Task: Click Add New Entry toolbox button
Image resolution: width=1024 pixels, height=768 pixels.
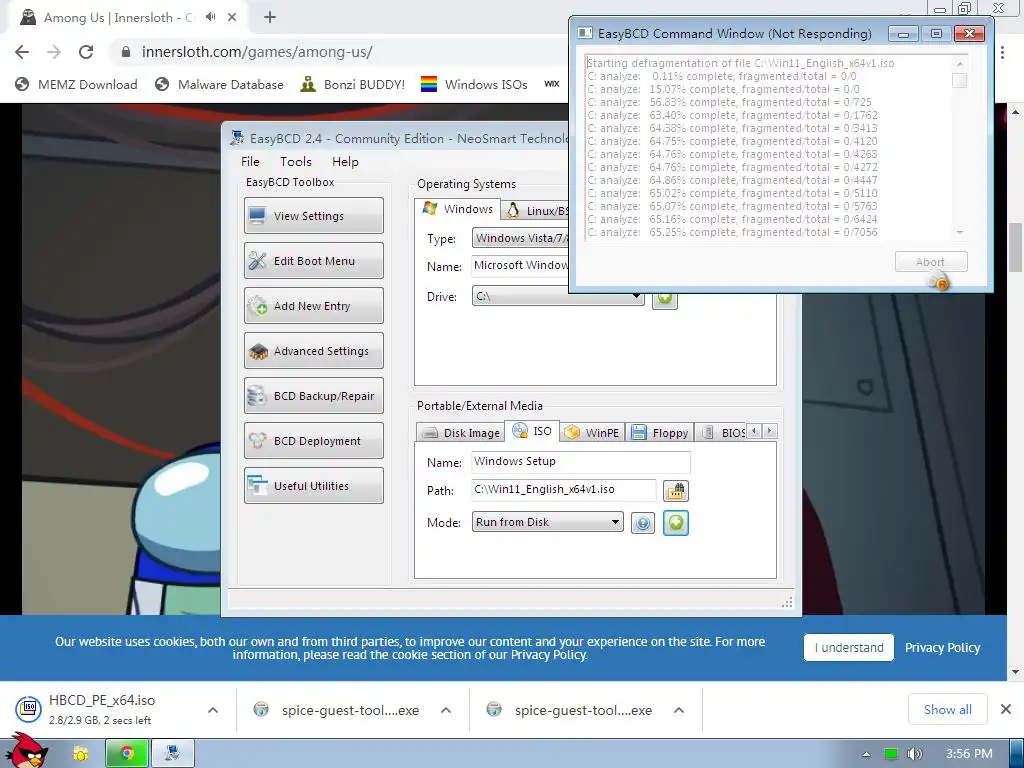Action: coord(313,306)
